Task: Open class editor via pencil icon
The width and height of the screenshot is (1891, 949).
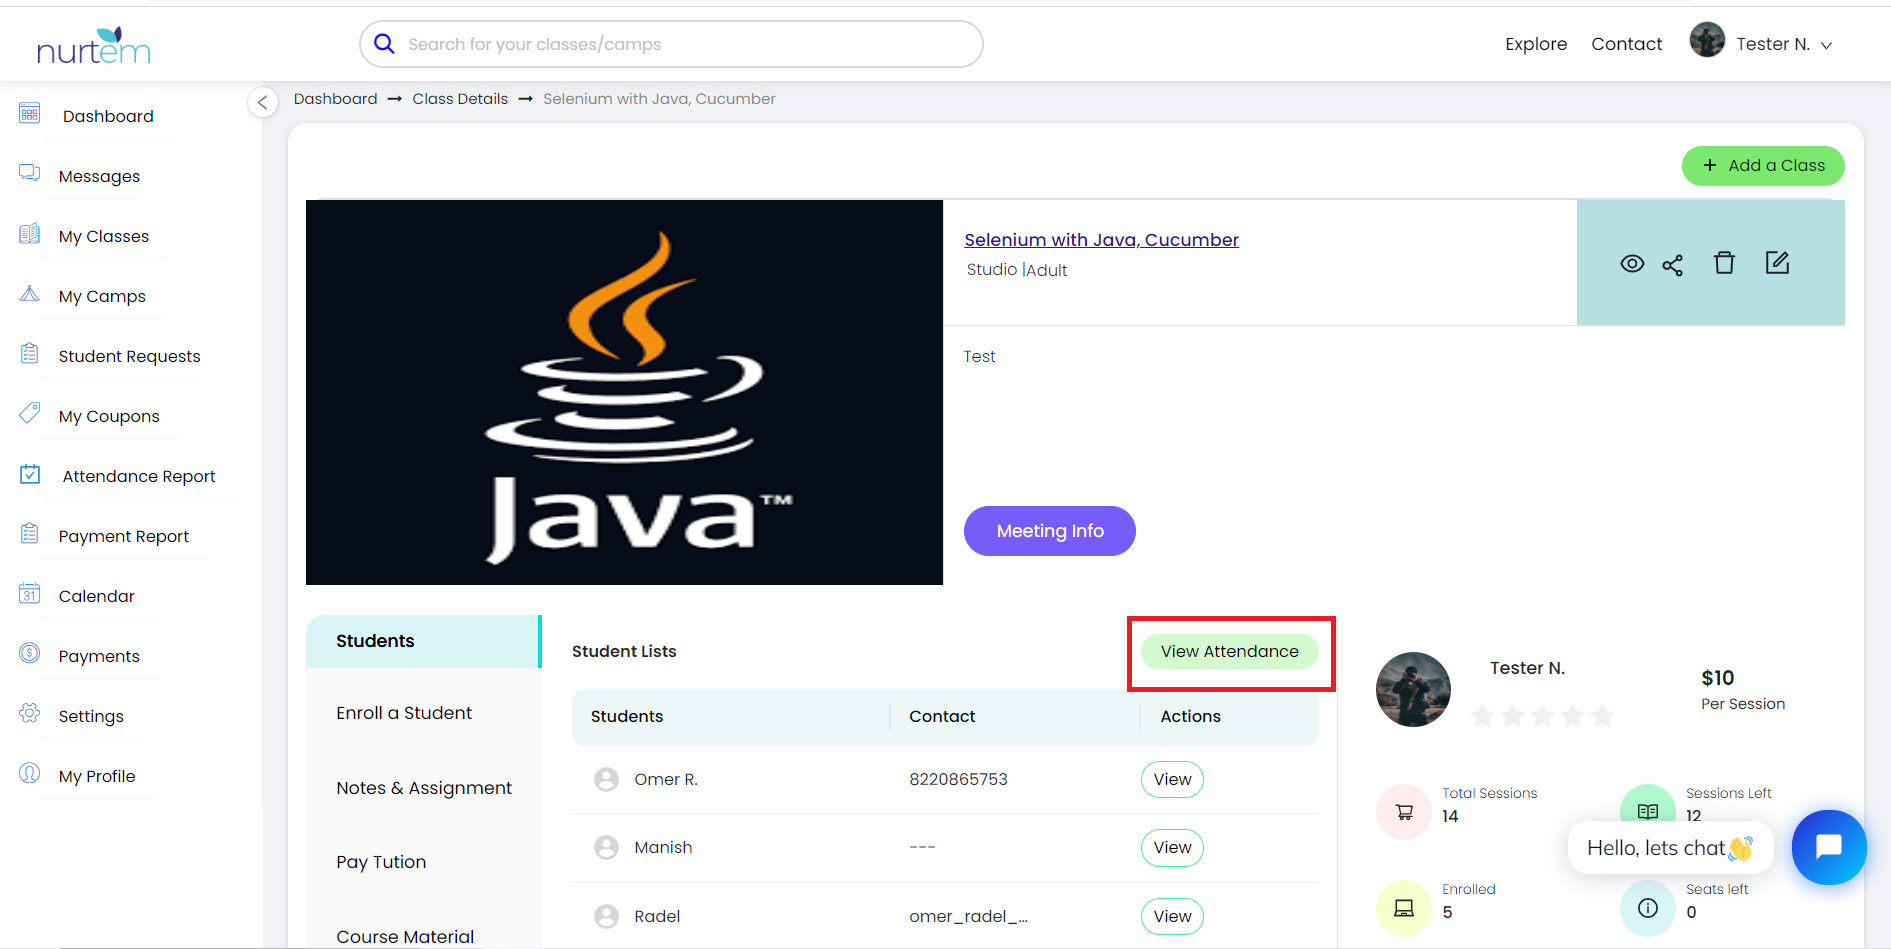Action: (x=1777, y=263)
